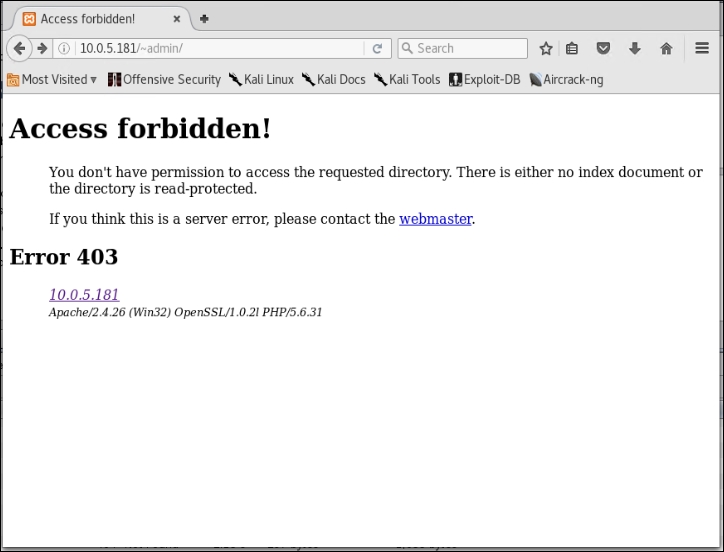The width and height of the screenshot is (724, 552).
Task: Click the address bar URL field
Action: click(221, 48)
